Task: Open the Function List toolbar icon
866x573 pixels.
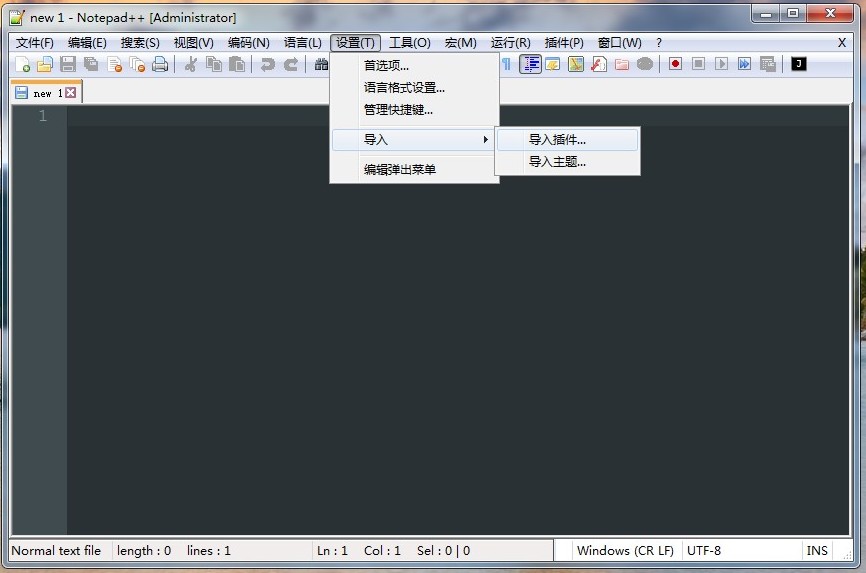Action: (599, 65)
